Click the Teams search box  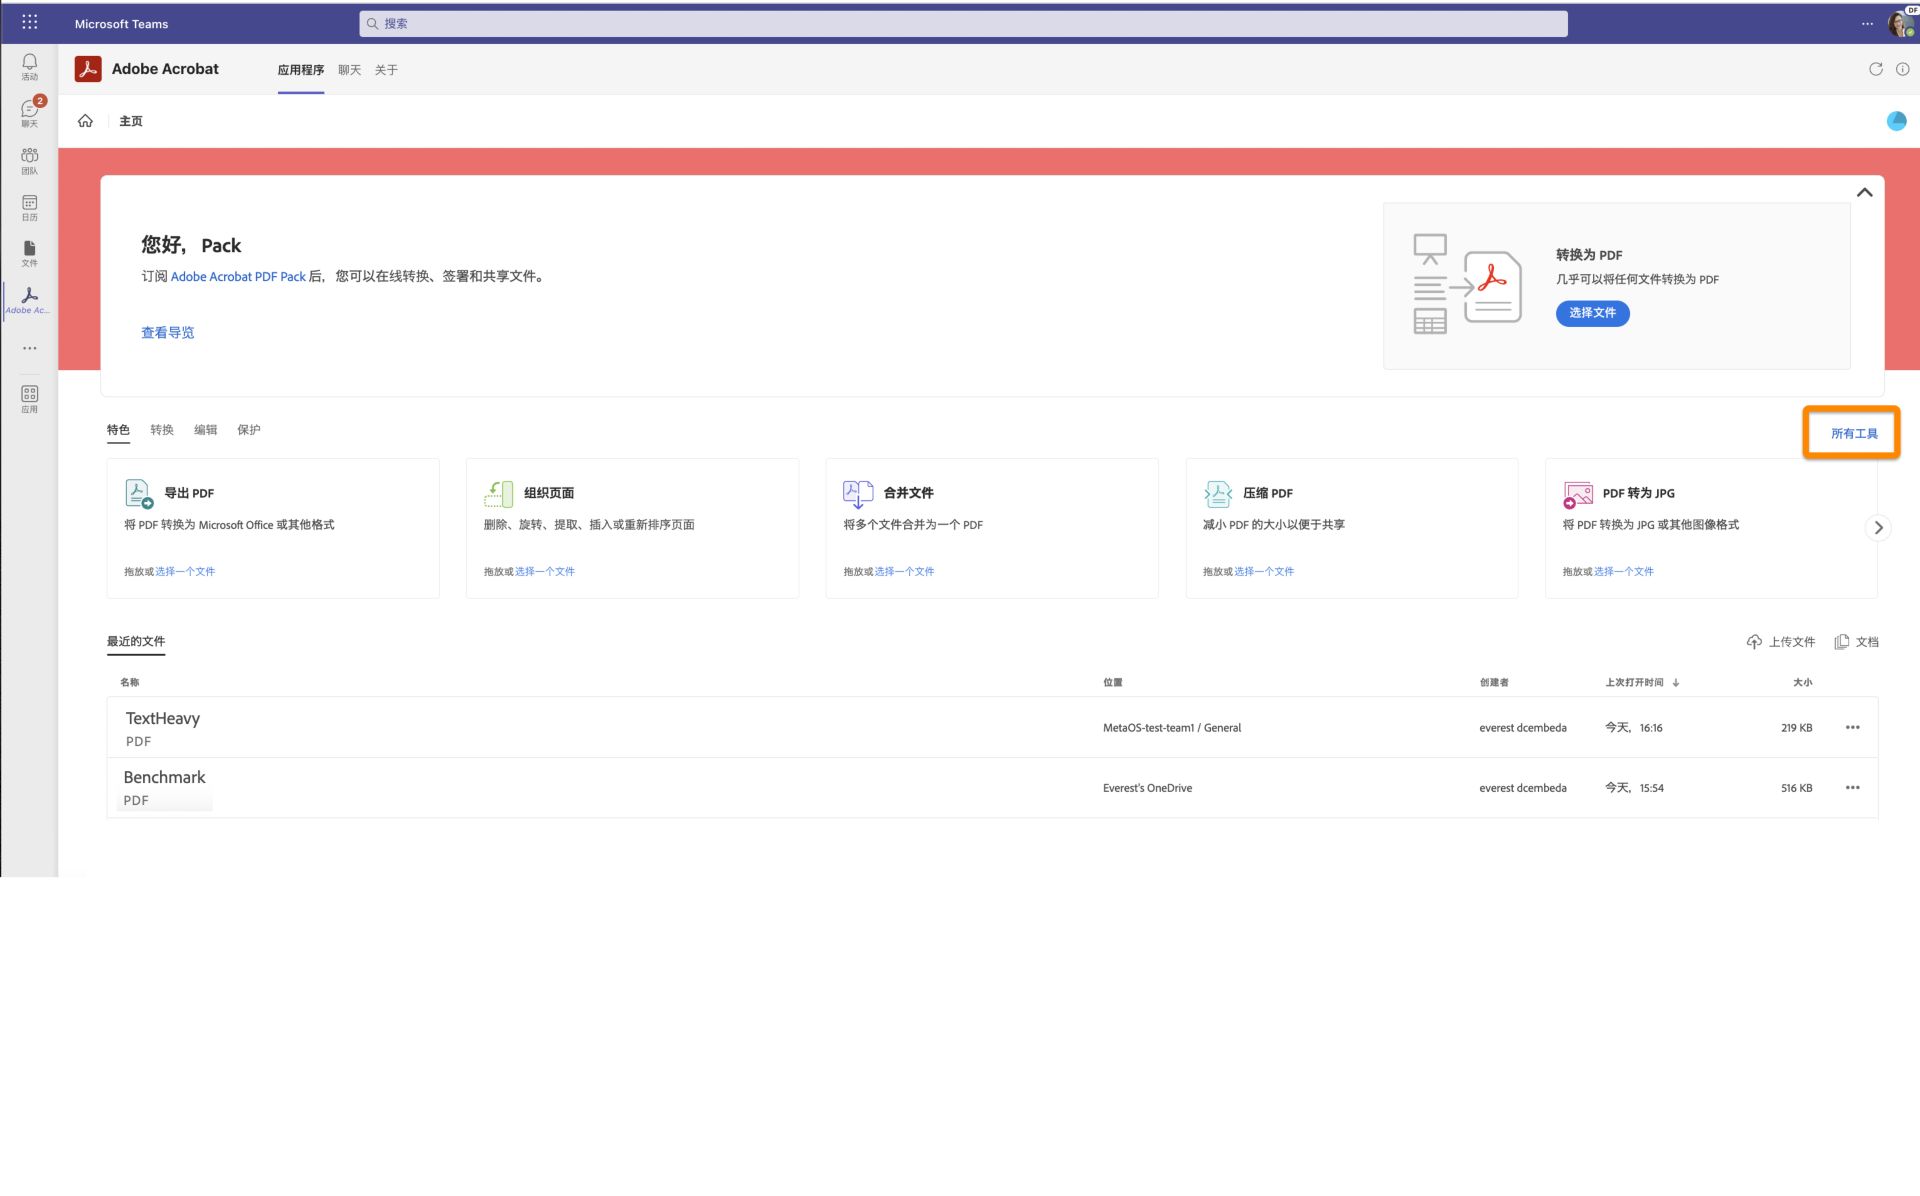[963, 23]
